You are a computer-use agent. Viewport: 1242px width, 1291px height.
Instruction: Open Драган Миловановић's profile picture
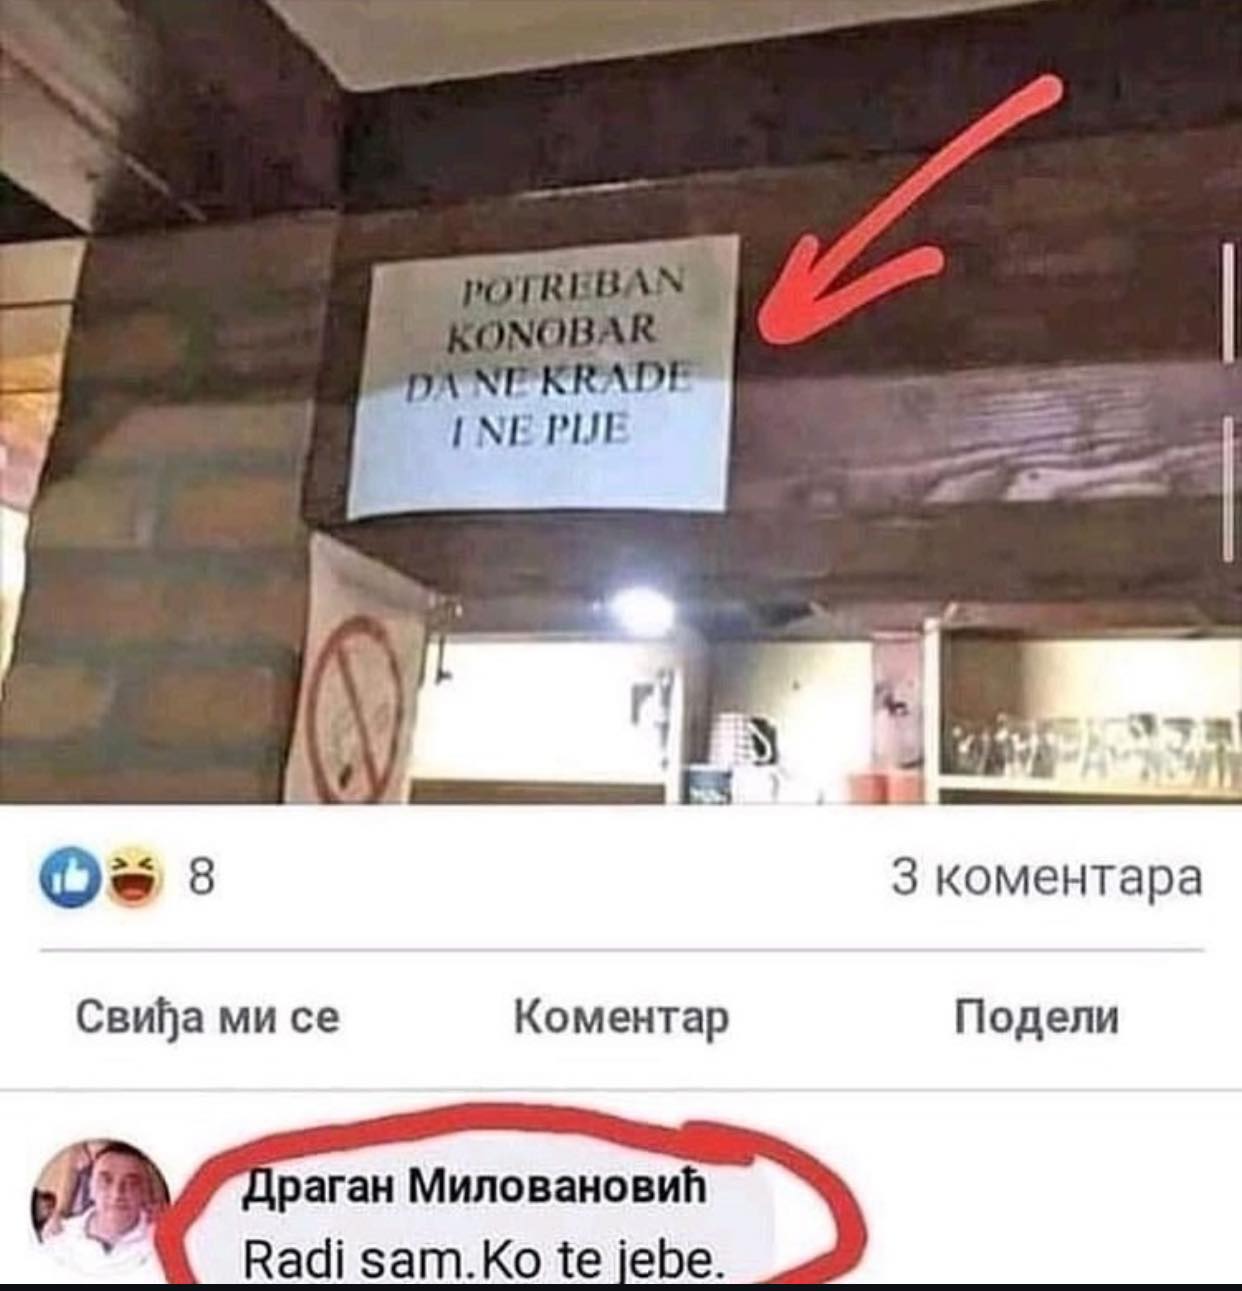click(101, 1208)
